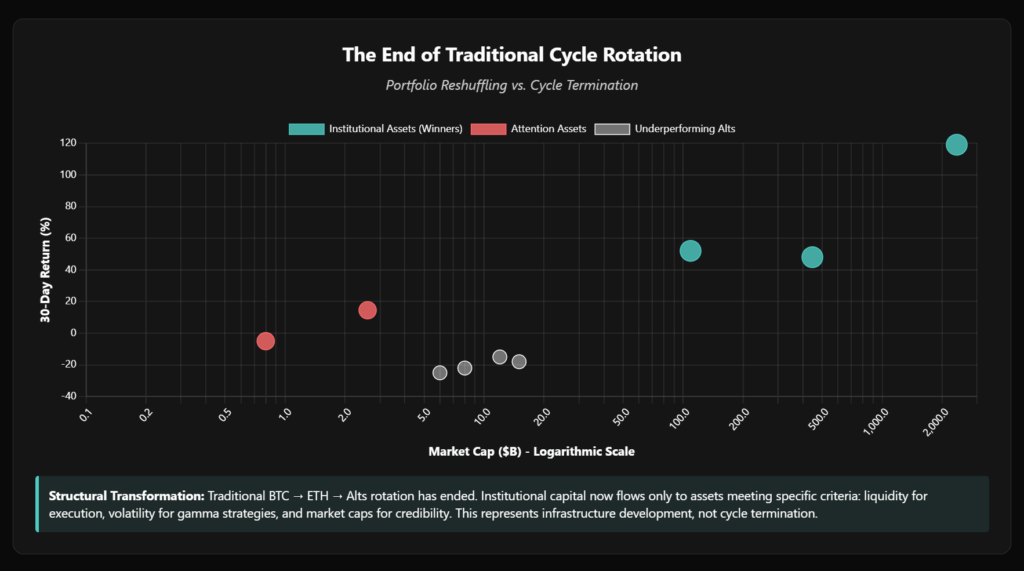Click the red data point with positive return

pyautogui.click(x=367, y=310)
